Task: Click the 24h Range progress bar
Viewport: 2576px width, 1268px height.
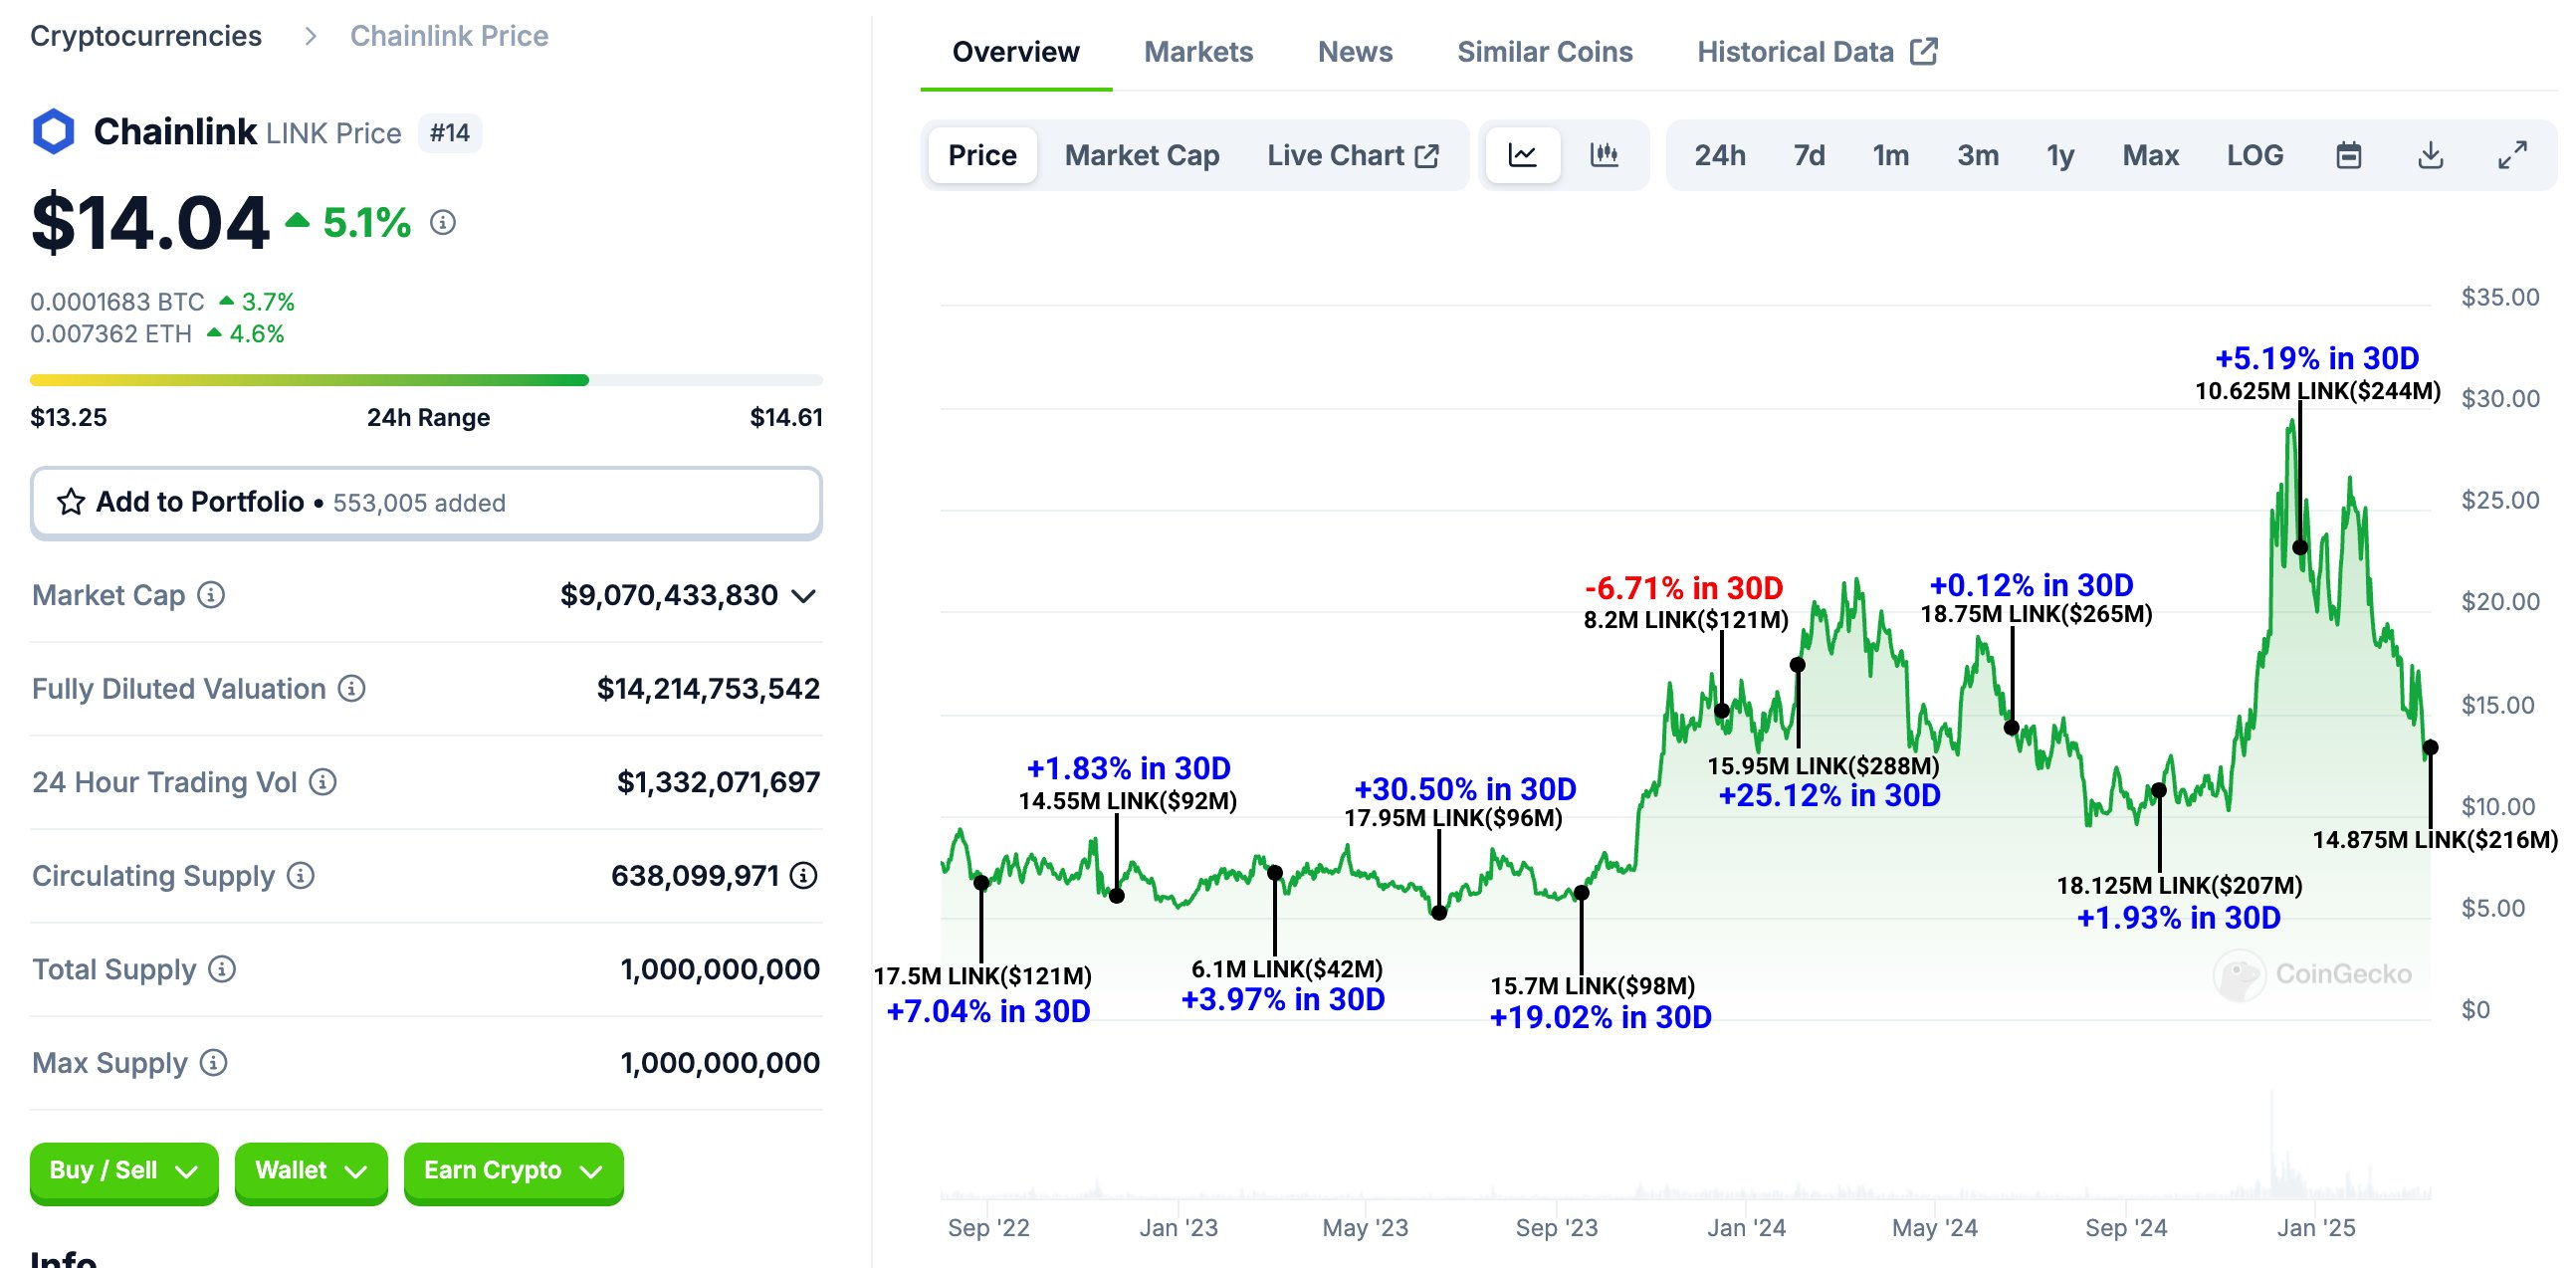Action: (426, 380)
